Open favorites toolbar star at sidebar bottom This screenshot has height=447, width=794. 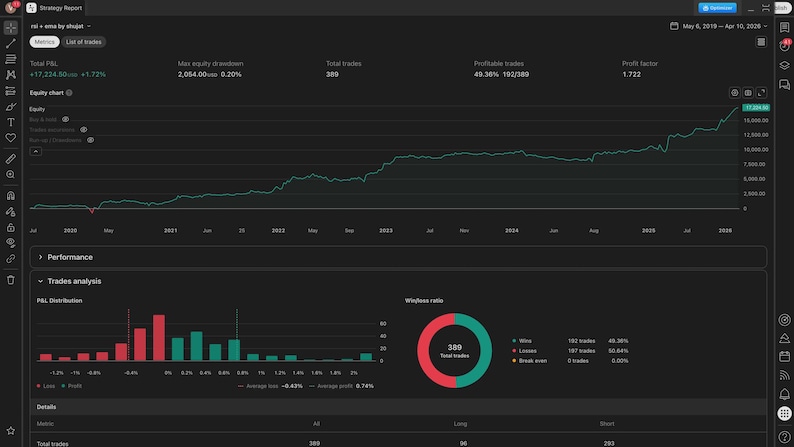pos(11,431)
